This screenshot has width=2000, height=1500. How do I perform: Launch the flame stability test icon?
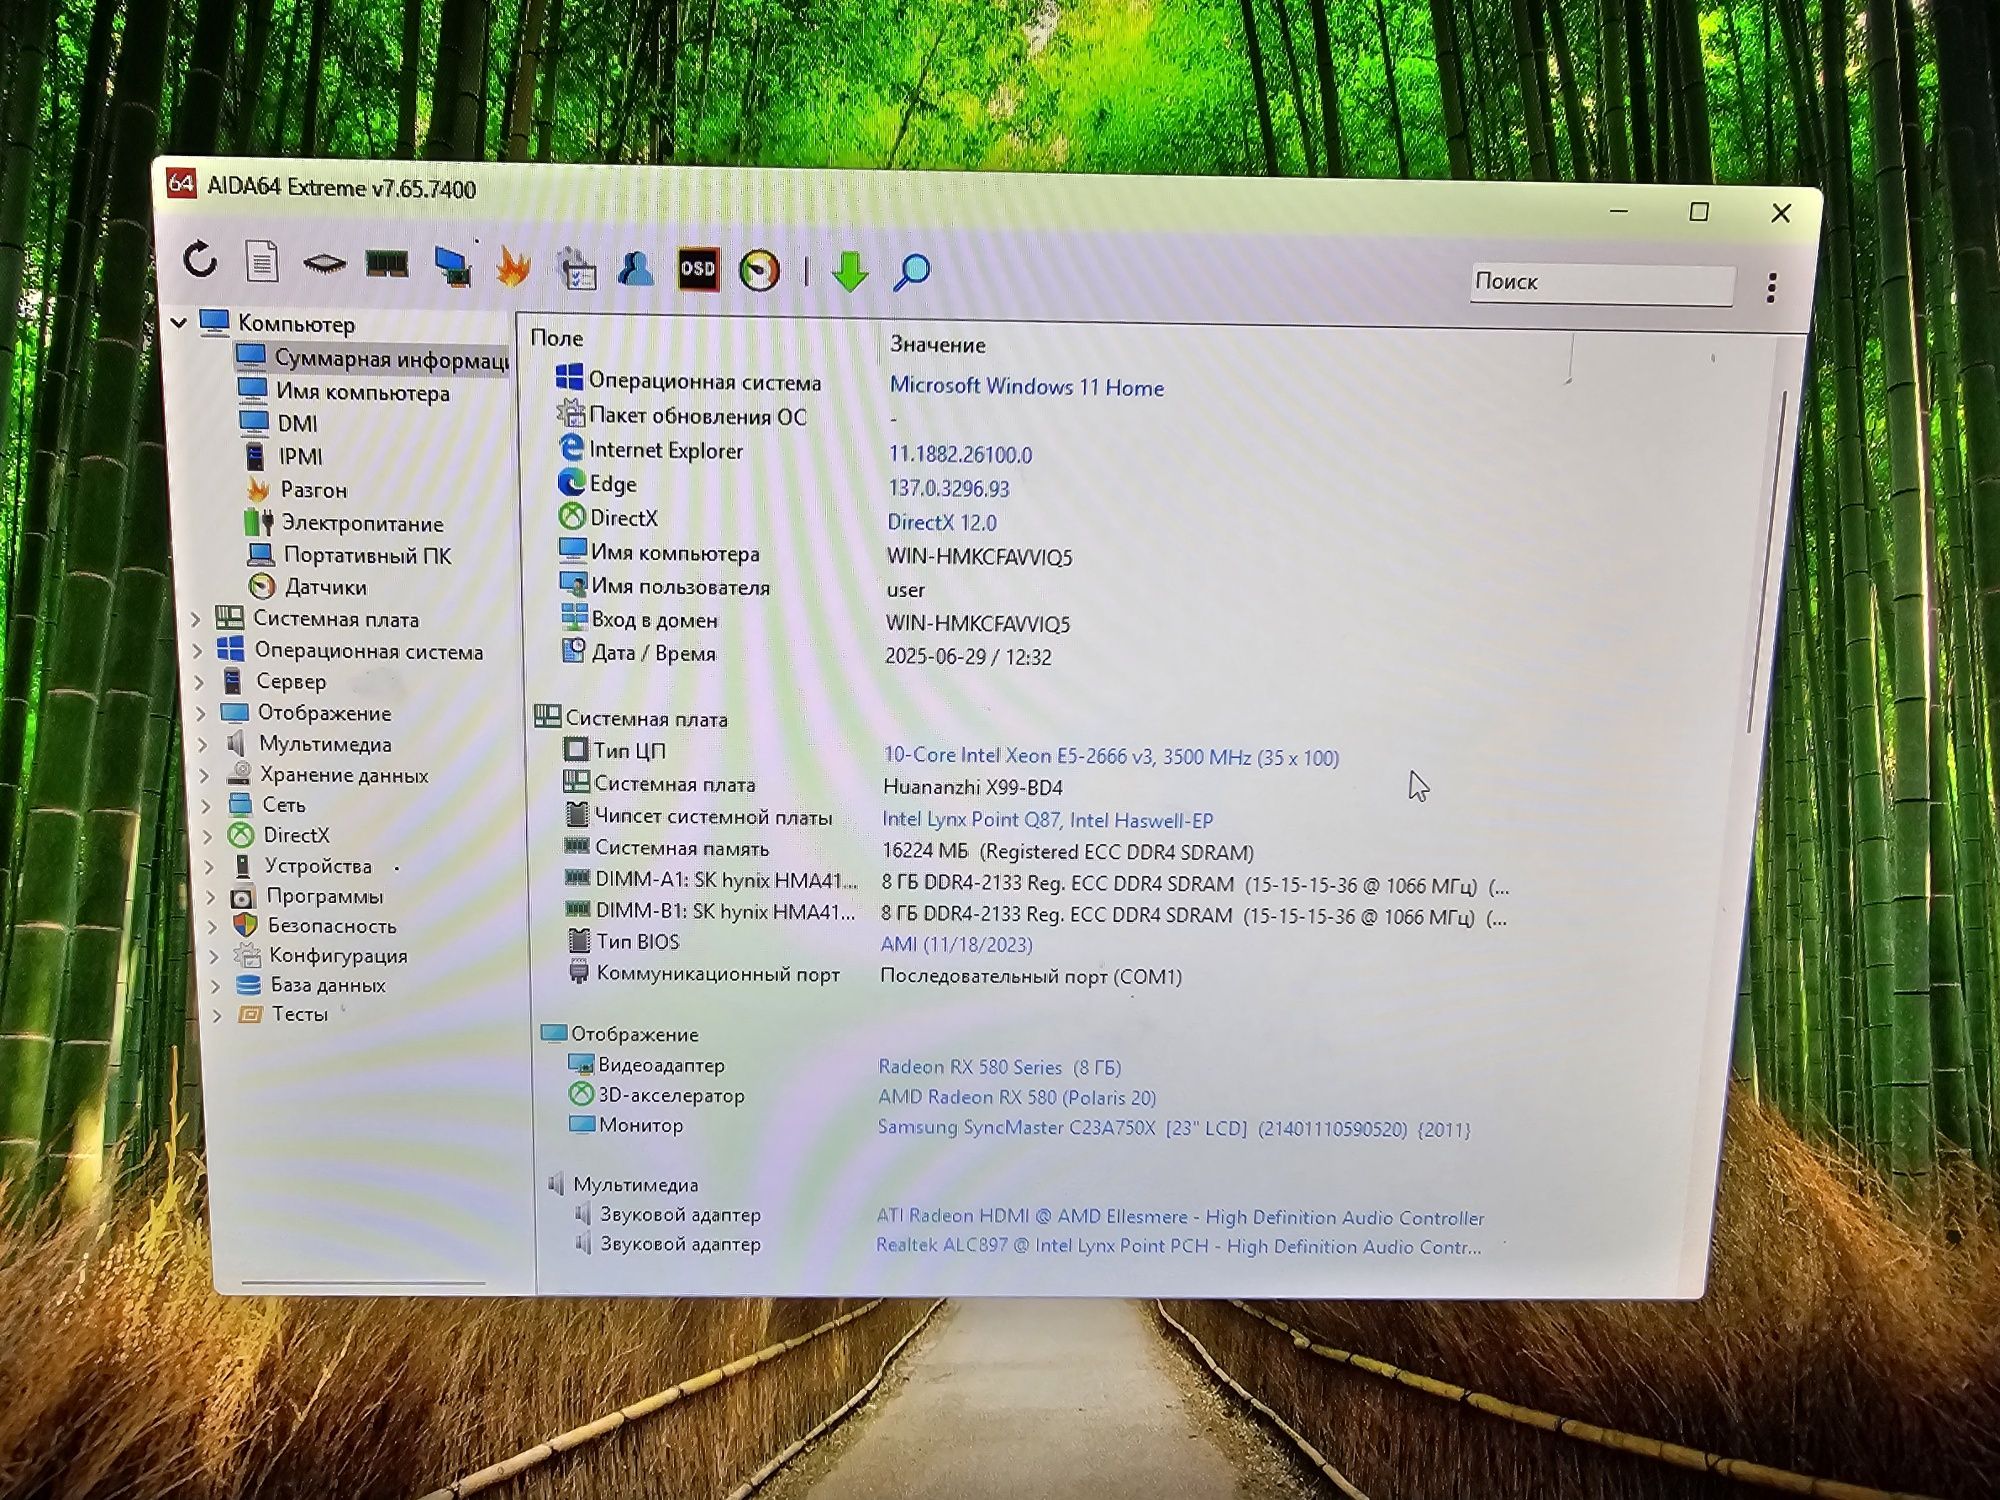[x=513, y=267]
